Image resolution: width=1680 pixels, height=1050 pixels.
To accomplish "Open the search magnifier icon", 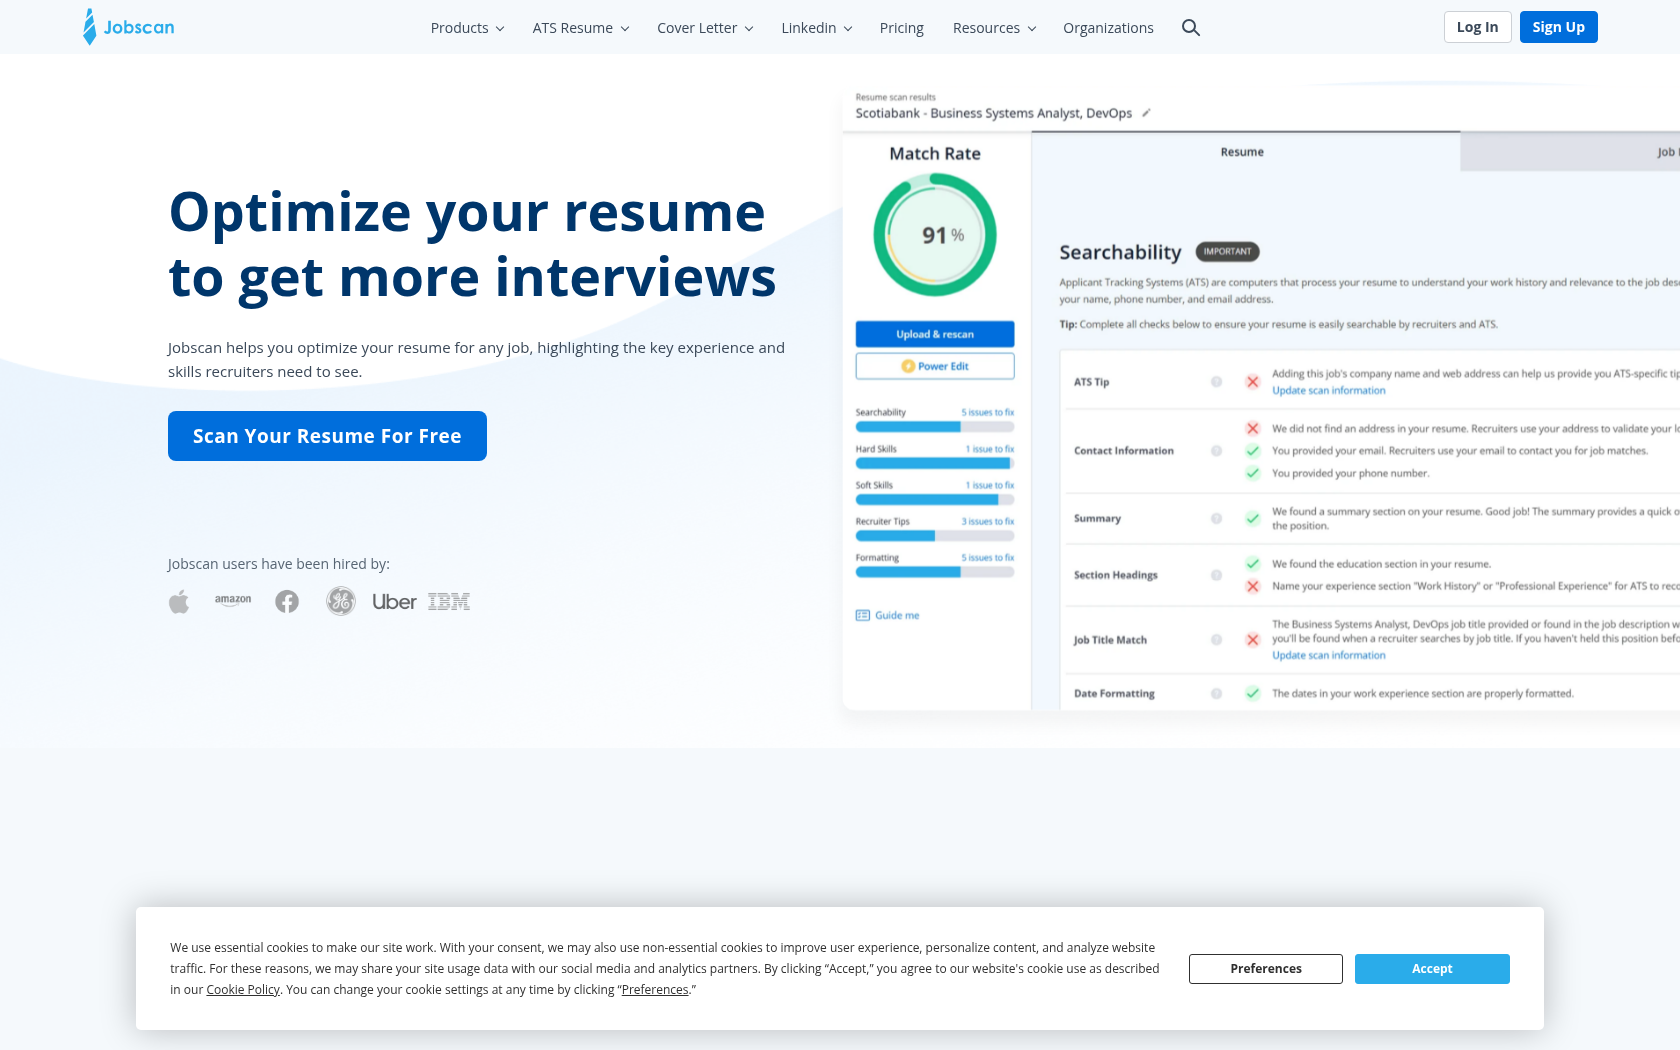I will (1190, 28).
